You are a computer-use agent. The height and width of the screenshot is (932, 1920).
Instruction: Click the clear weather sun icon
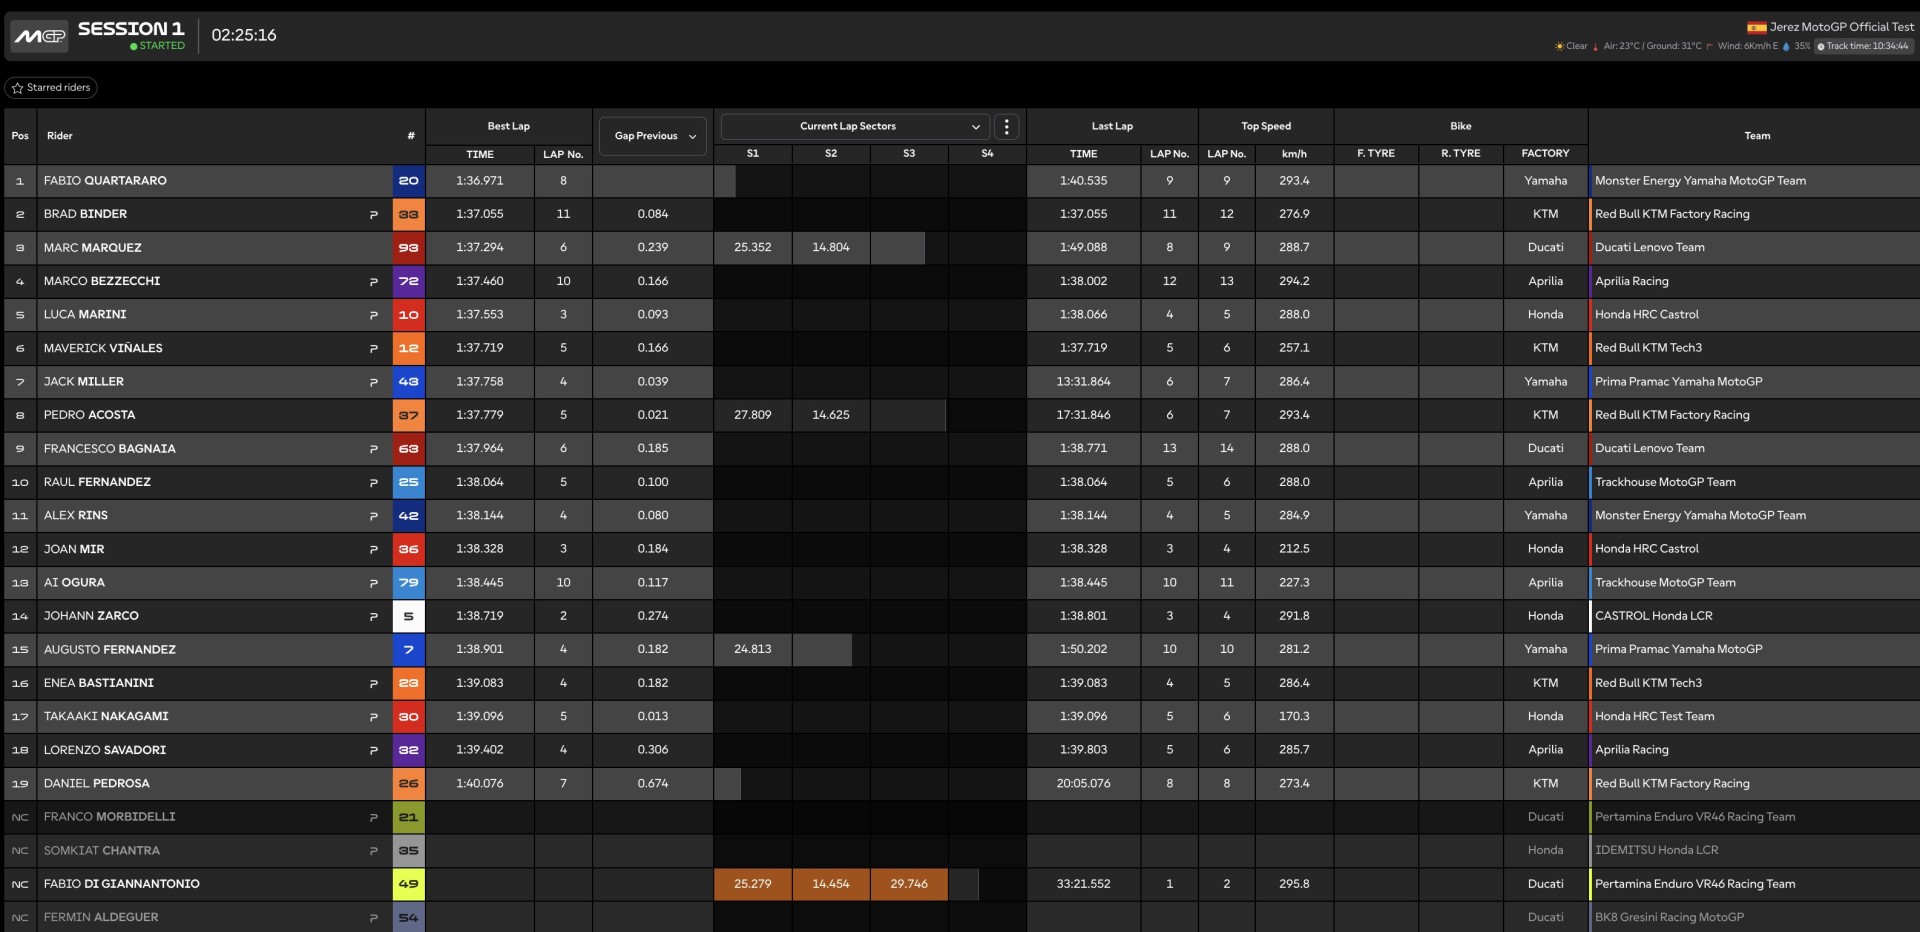pos(1559,46)
